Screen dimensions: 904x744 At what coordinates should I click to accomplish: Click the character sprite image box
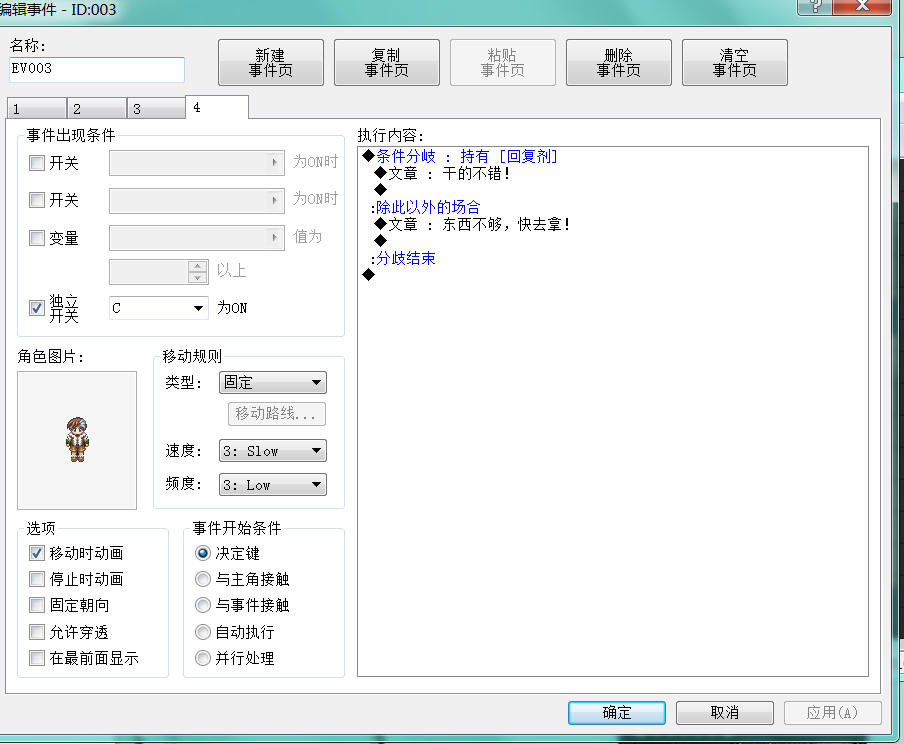(77, 440)
